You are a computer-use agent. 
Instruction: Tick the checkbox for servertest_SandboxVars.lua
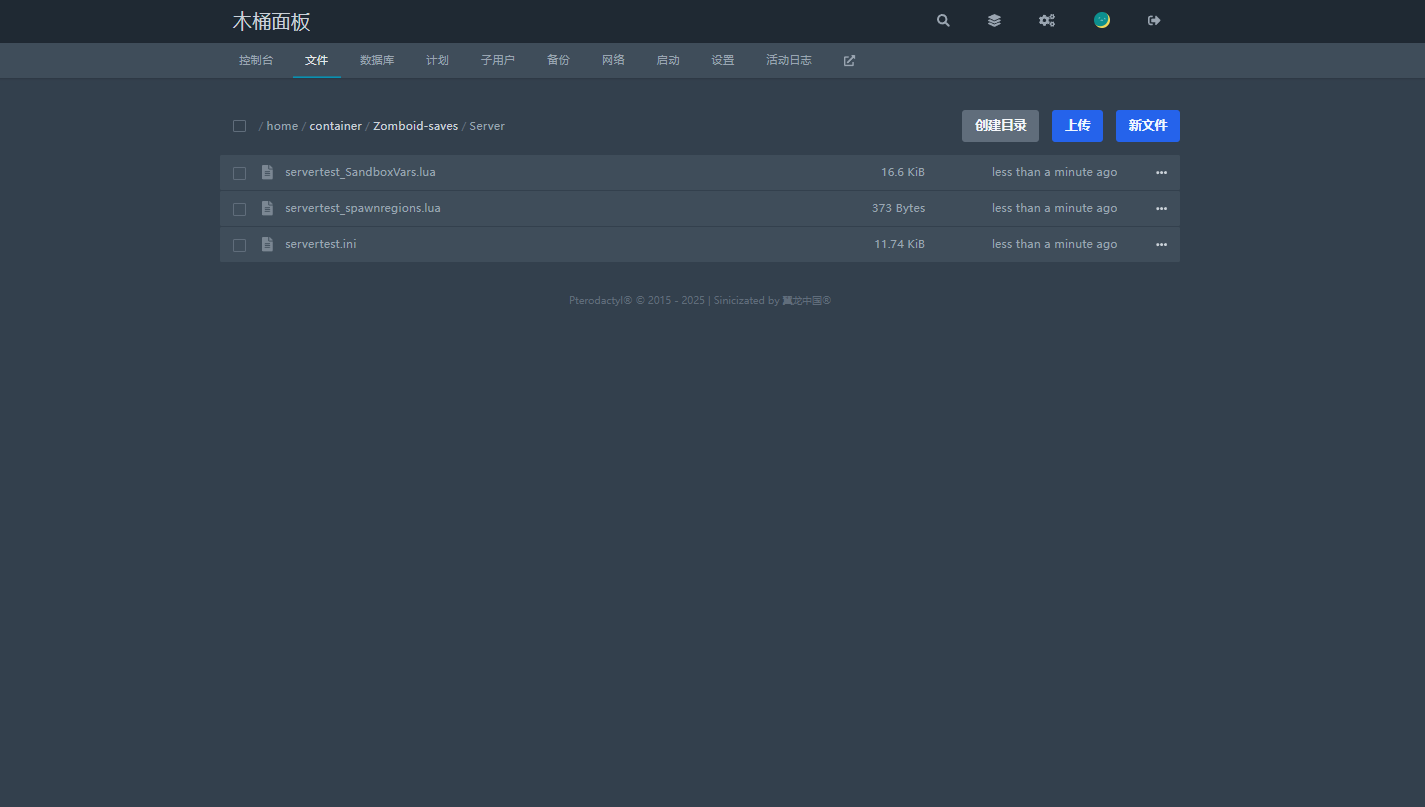tap(239, 173)
